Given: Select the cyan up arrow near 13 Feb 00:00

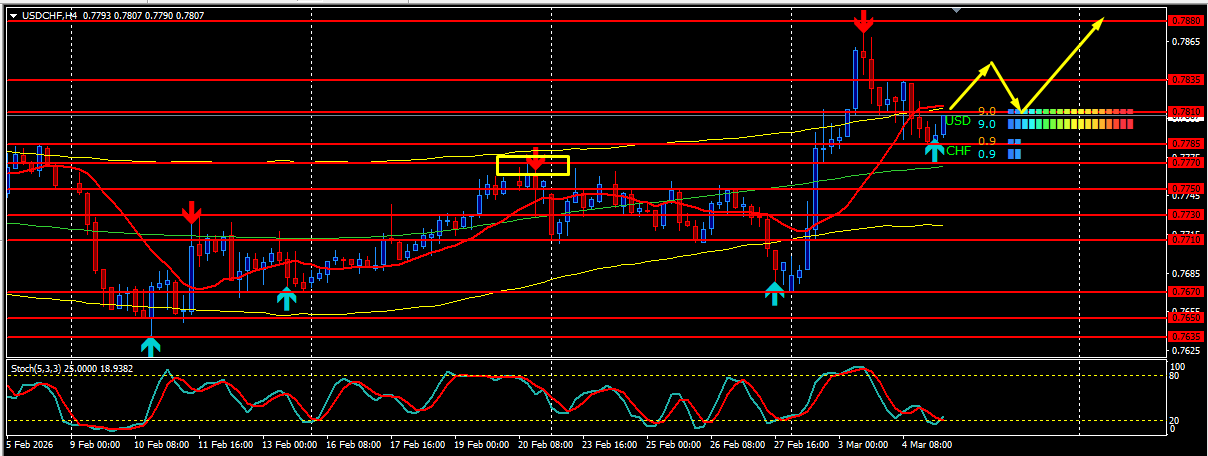Looking at the screenshot, I should tap(286, 298).
